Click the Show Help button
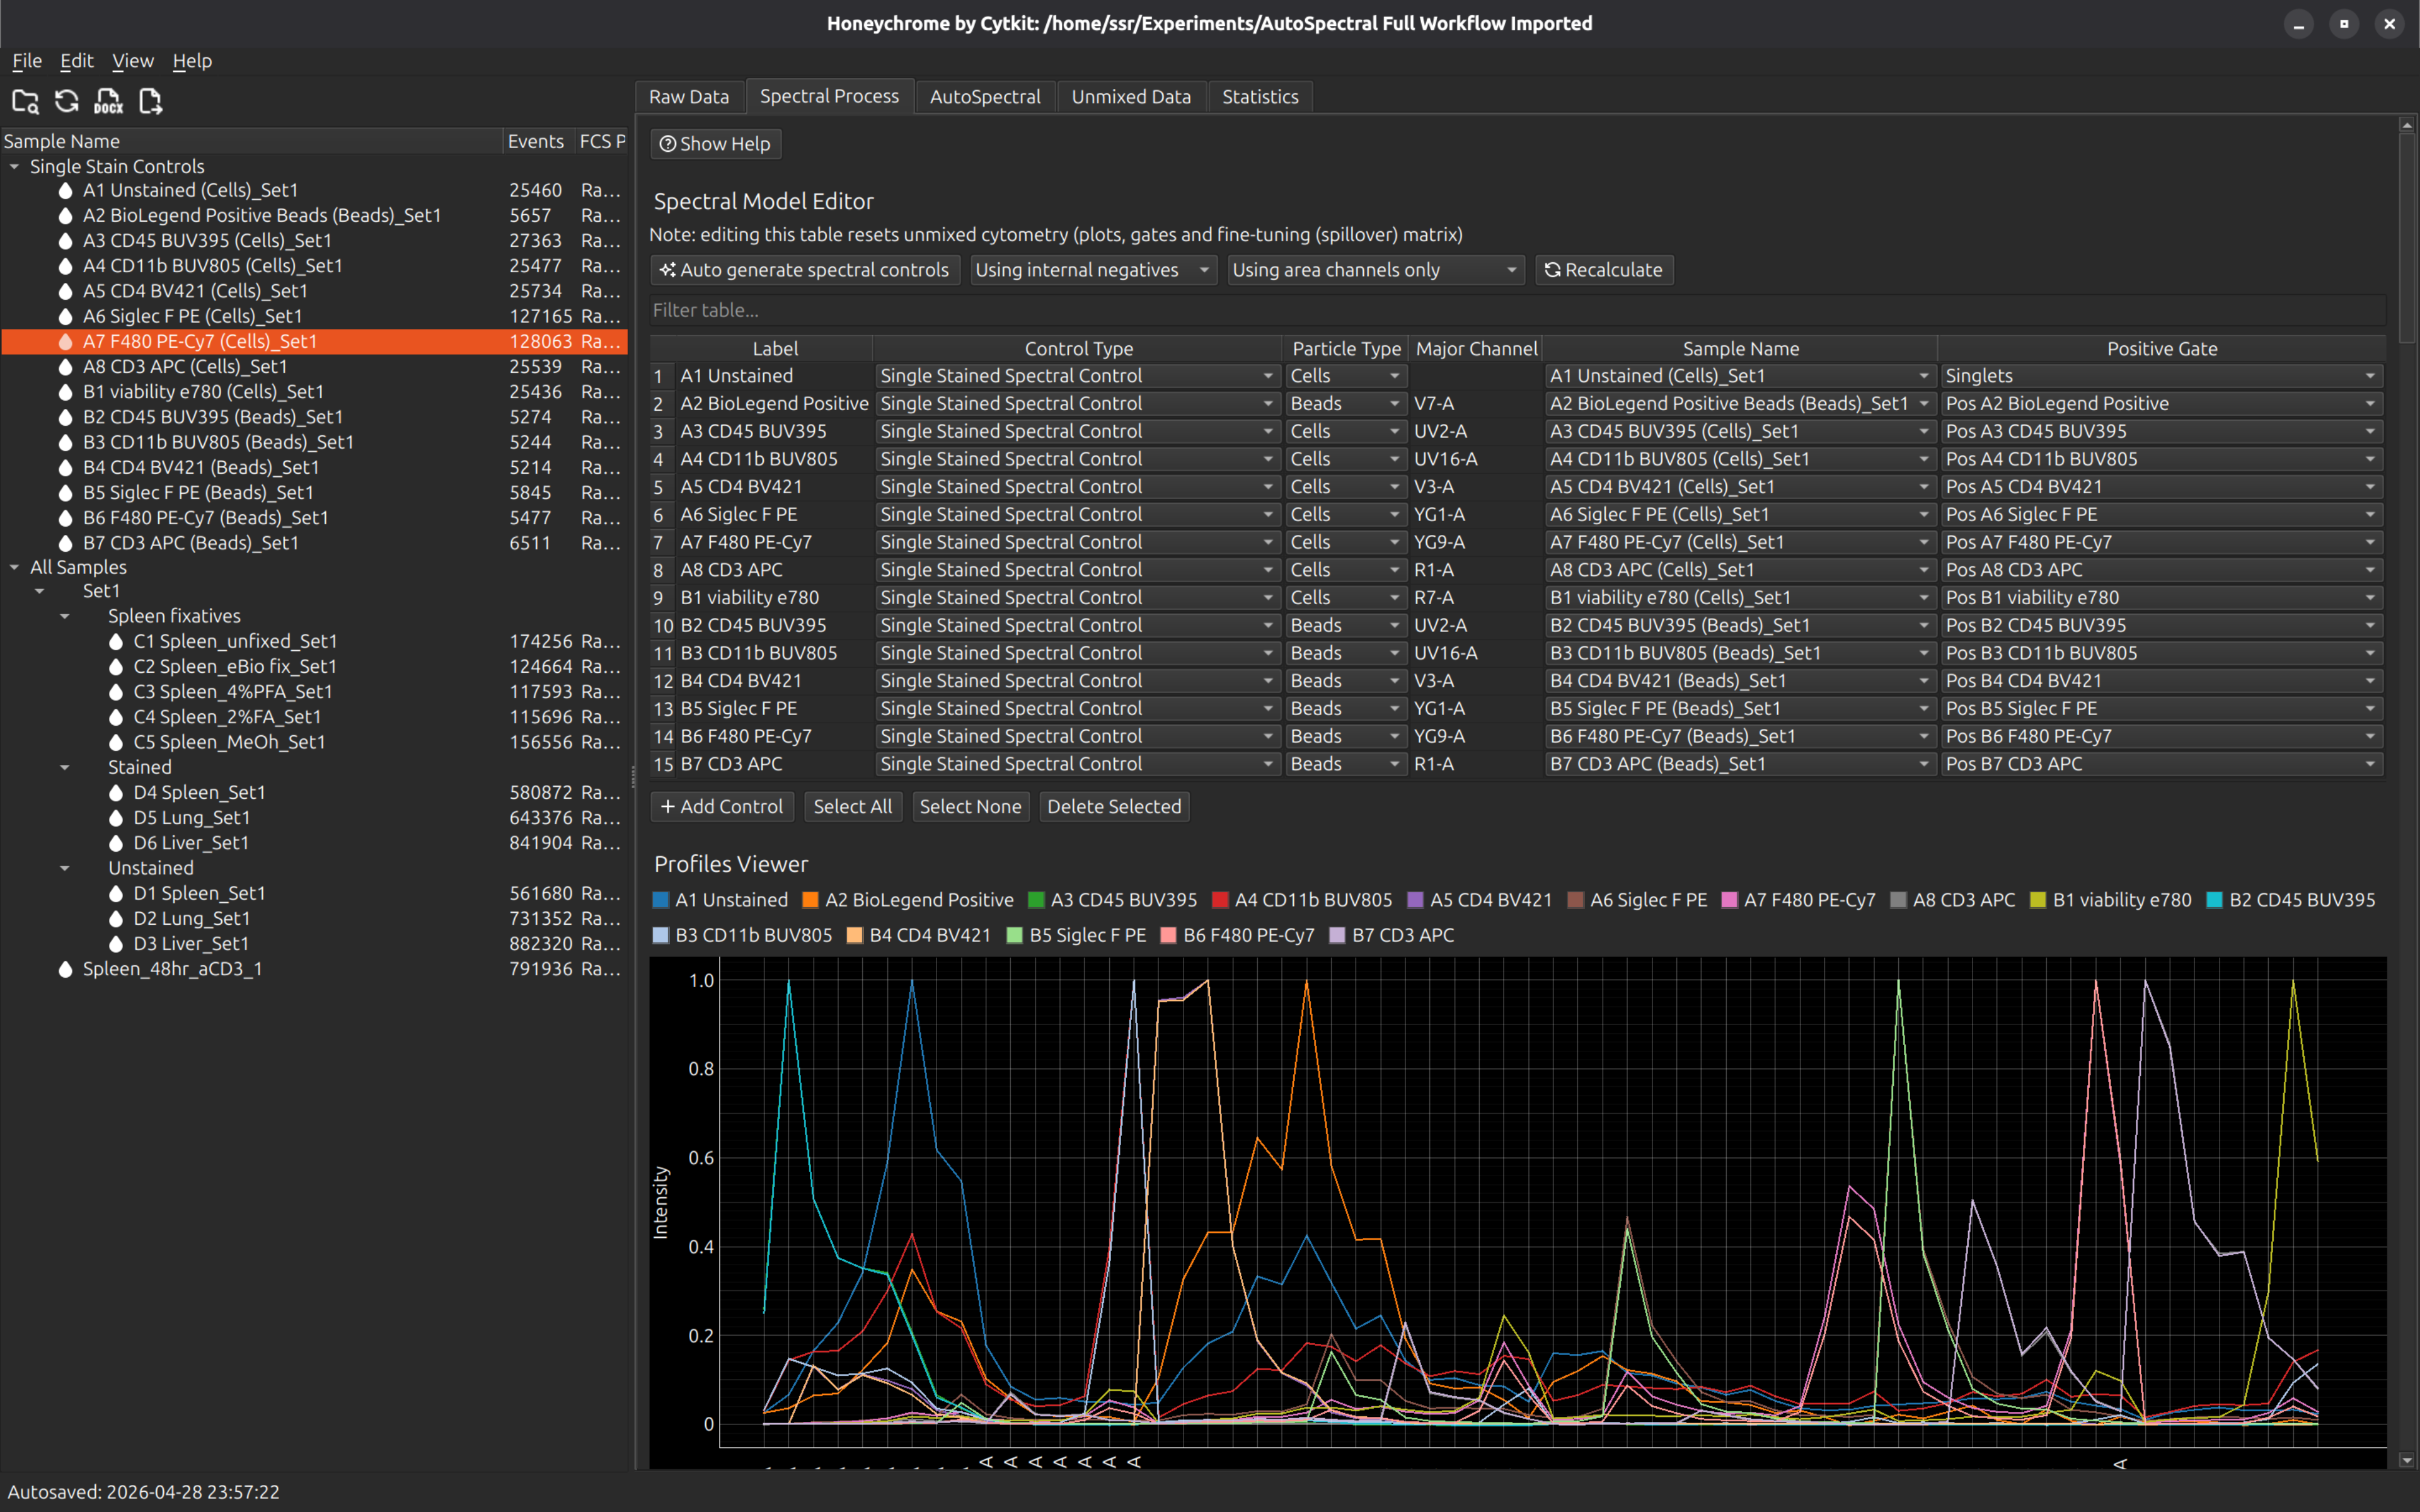This screenshot has height=1512, width=2420. tap(716, 144)
